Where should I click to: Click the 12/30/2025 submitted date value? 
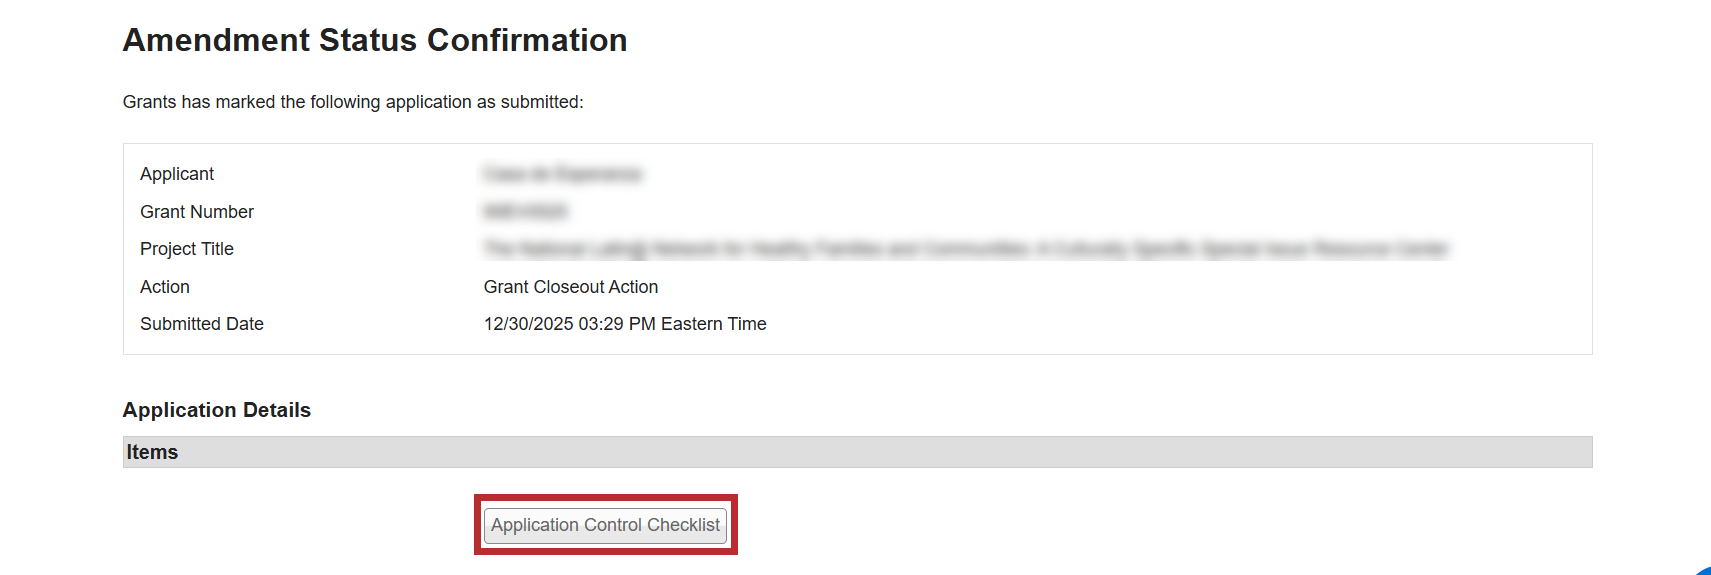[x=528, y=324]
